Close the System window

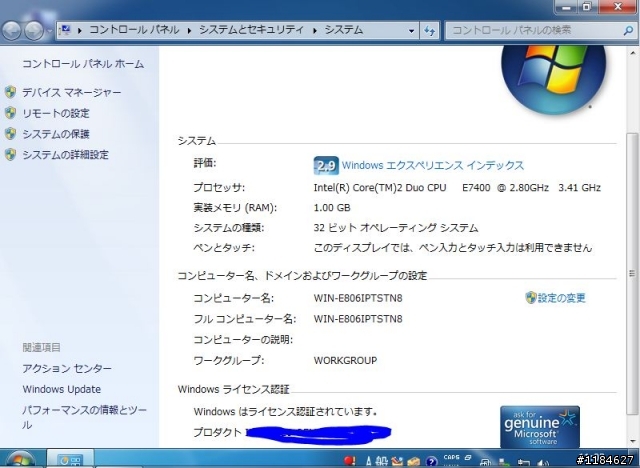[x=618, y=7]
